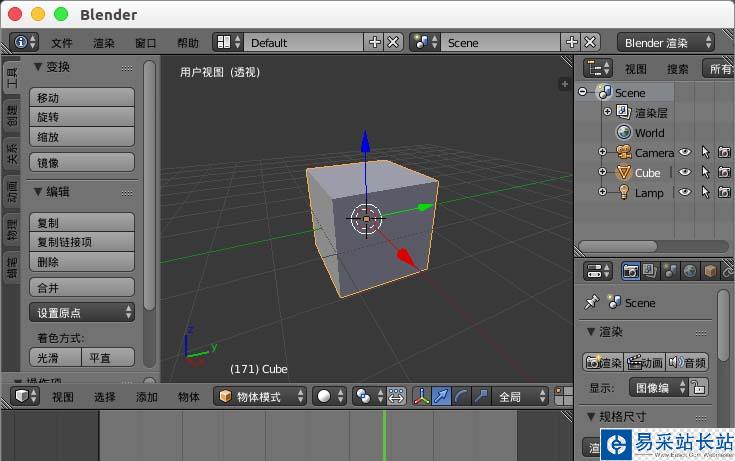This screenshot has width=735, height=461.
Task: Expand the Cube tree item
Action: [602, 172]
